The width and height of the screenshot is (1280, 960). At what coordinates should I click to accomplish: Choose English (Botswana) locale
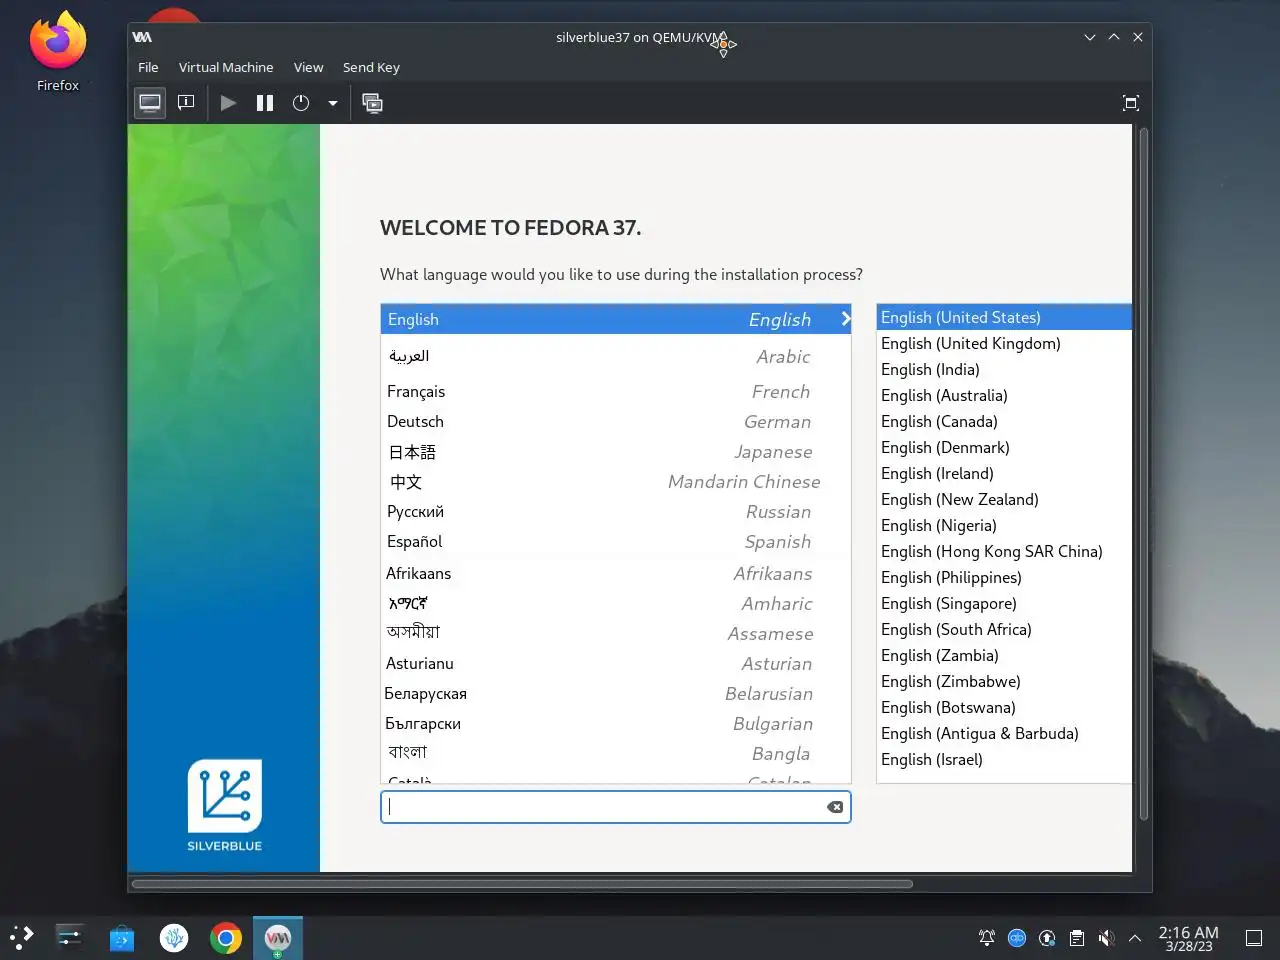tap(1004, 707)
